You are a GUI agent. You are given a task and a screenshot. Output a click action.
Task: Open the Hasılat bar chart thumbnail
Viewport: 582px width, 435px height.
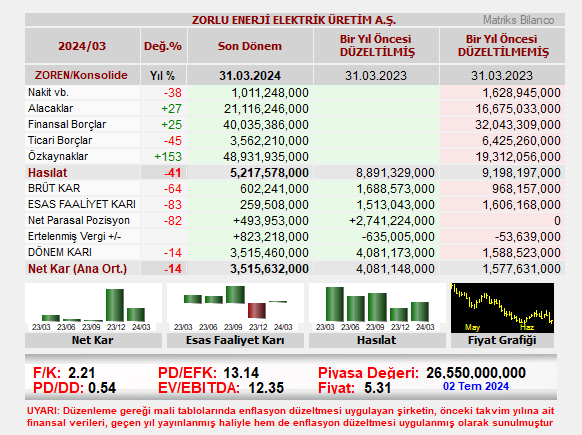pyautogui.click(x=377, y=308)
